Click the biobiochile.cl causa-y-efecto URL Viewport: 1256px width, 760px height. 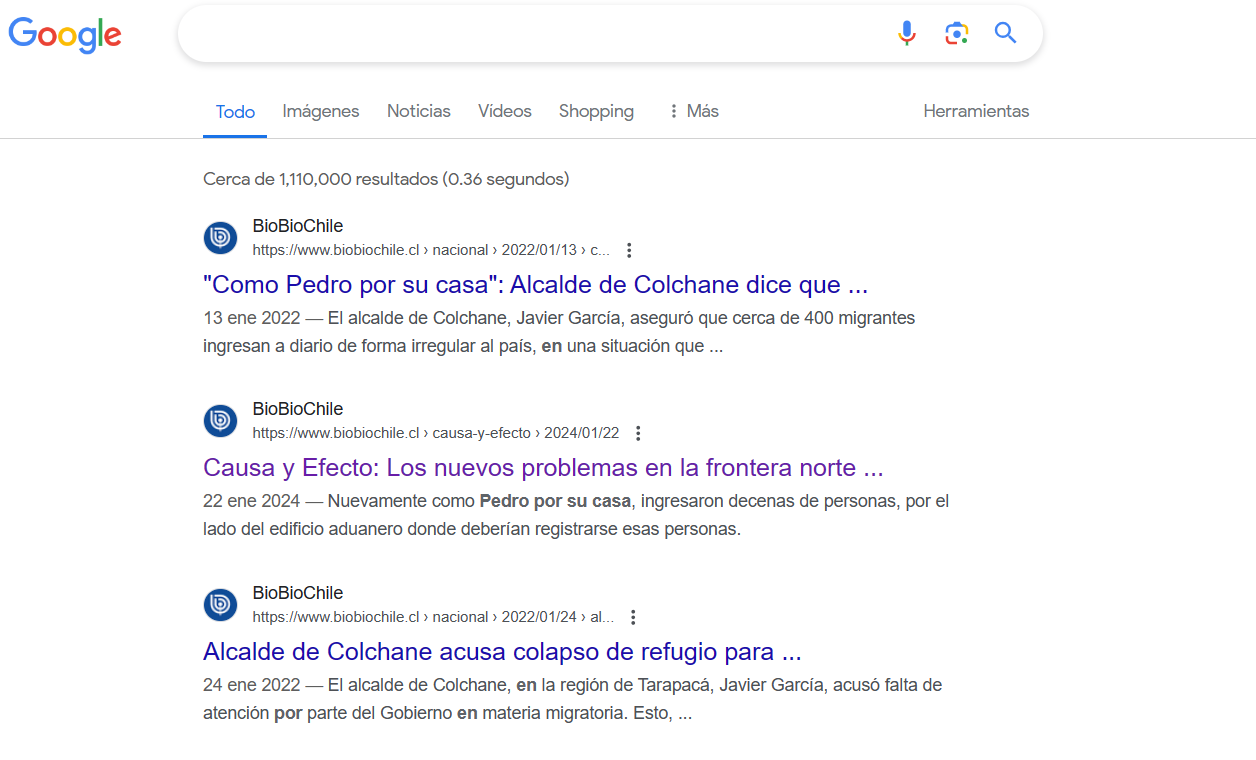(436, 433)
